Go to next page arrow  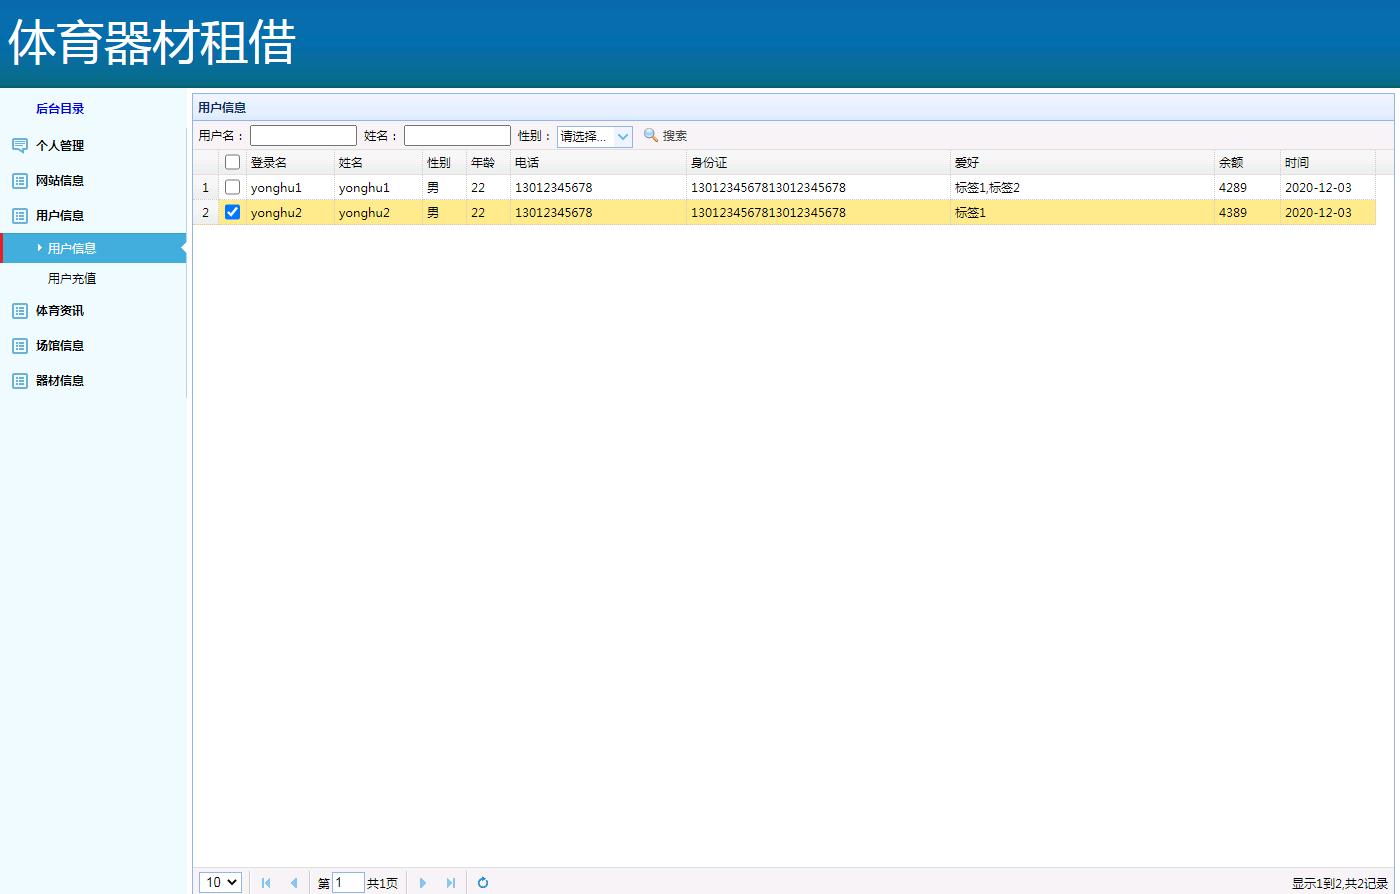coord(423,883)
